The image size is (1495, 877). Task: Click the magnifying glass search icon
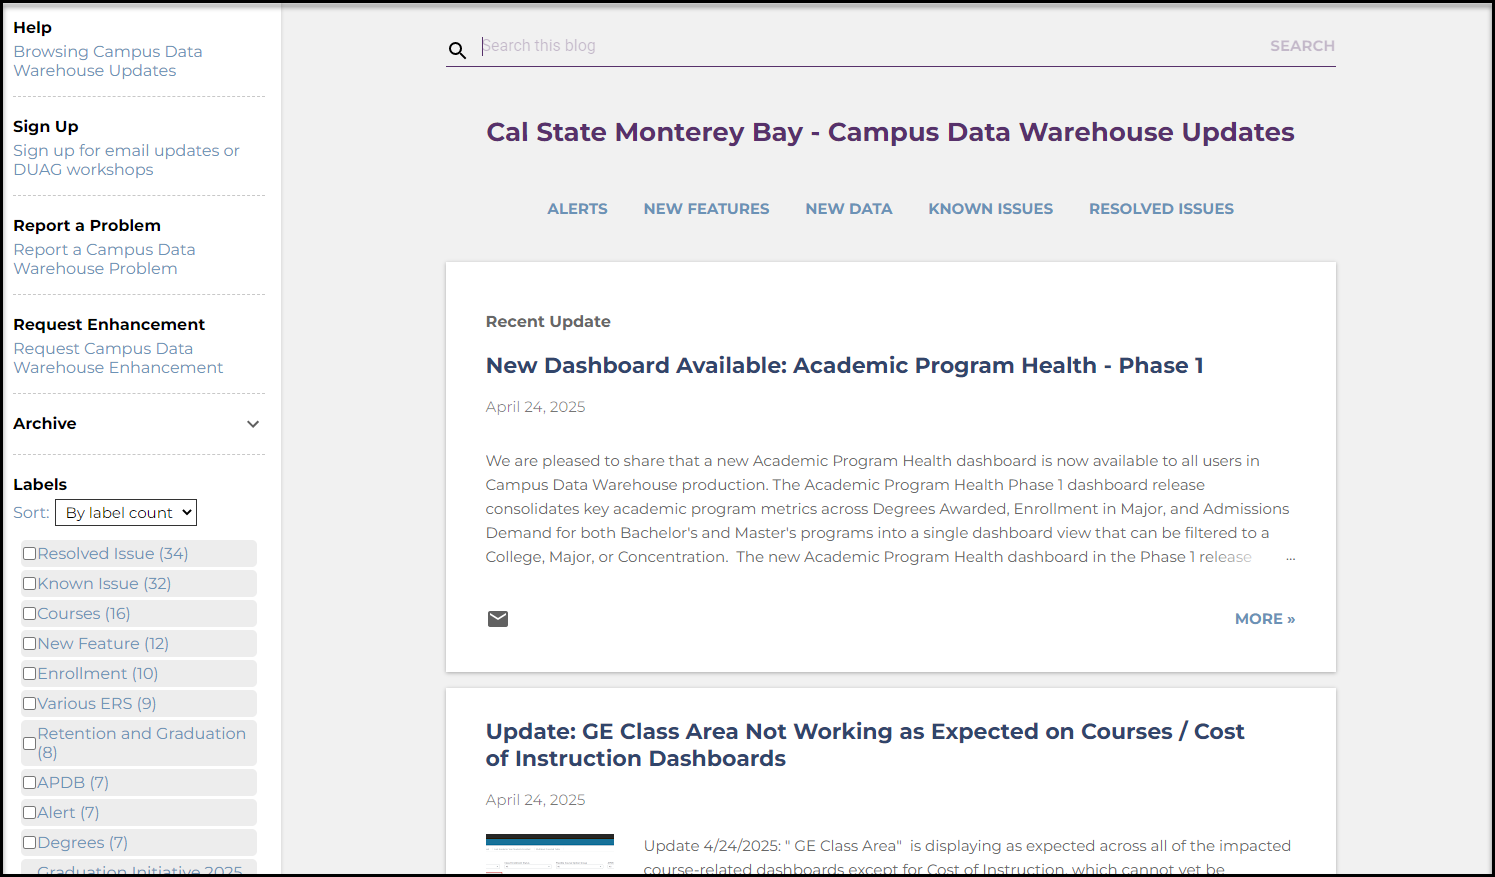pos(457,50)
